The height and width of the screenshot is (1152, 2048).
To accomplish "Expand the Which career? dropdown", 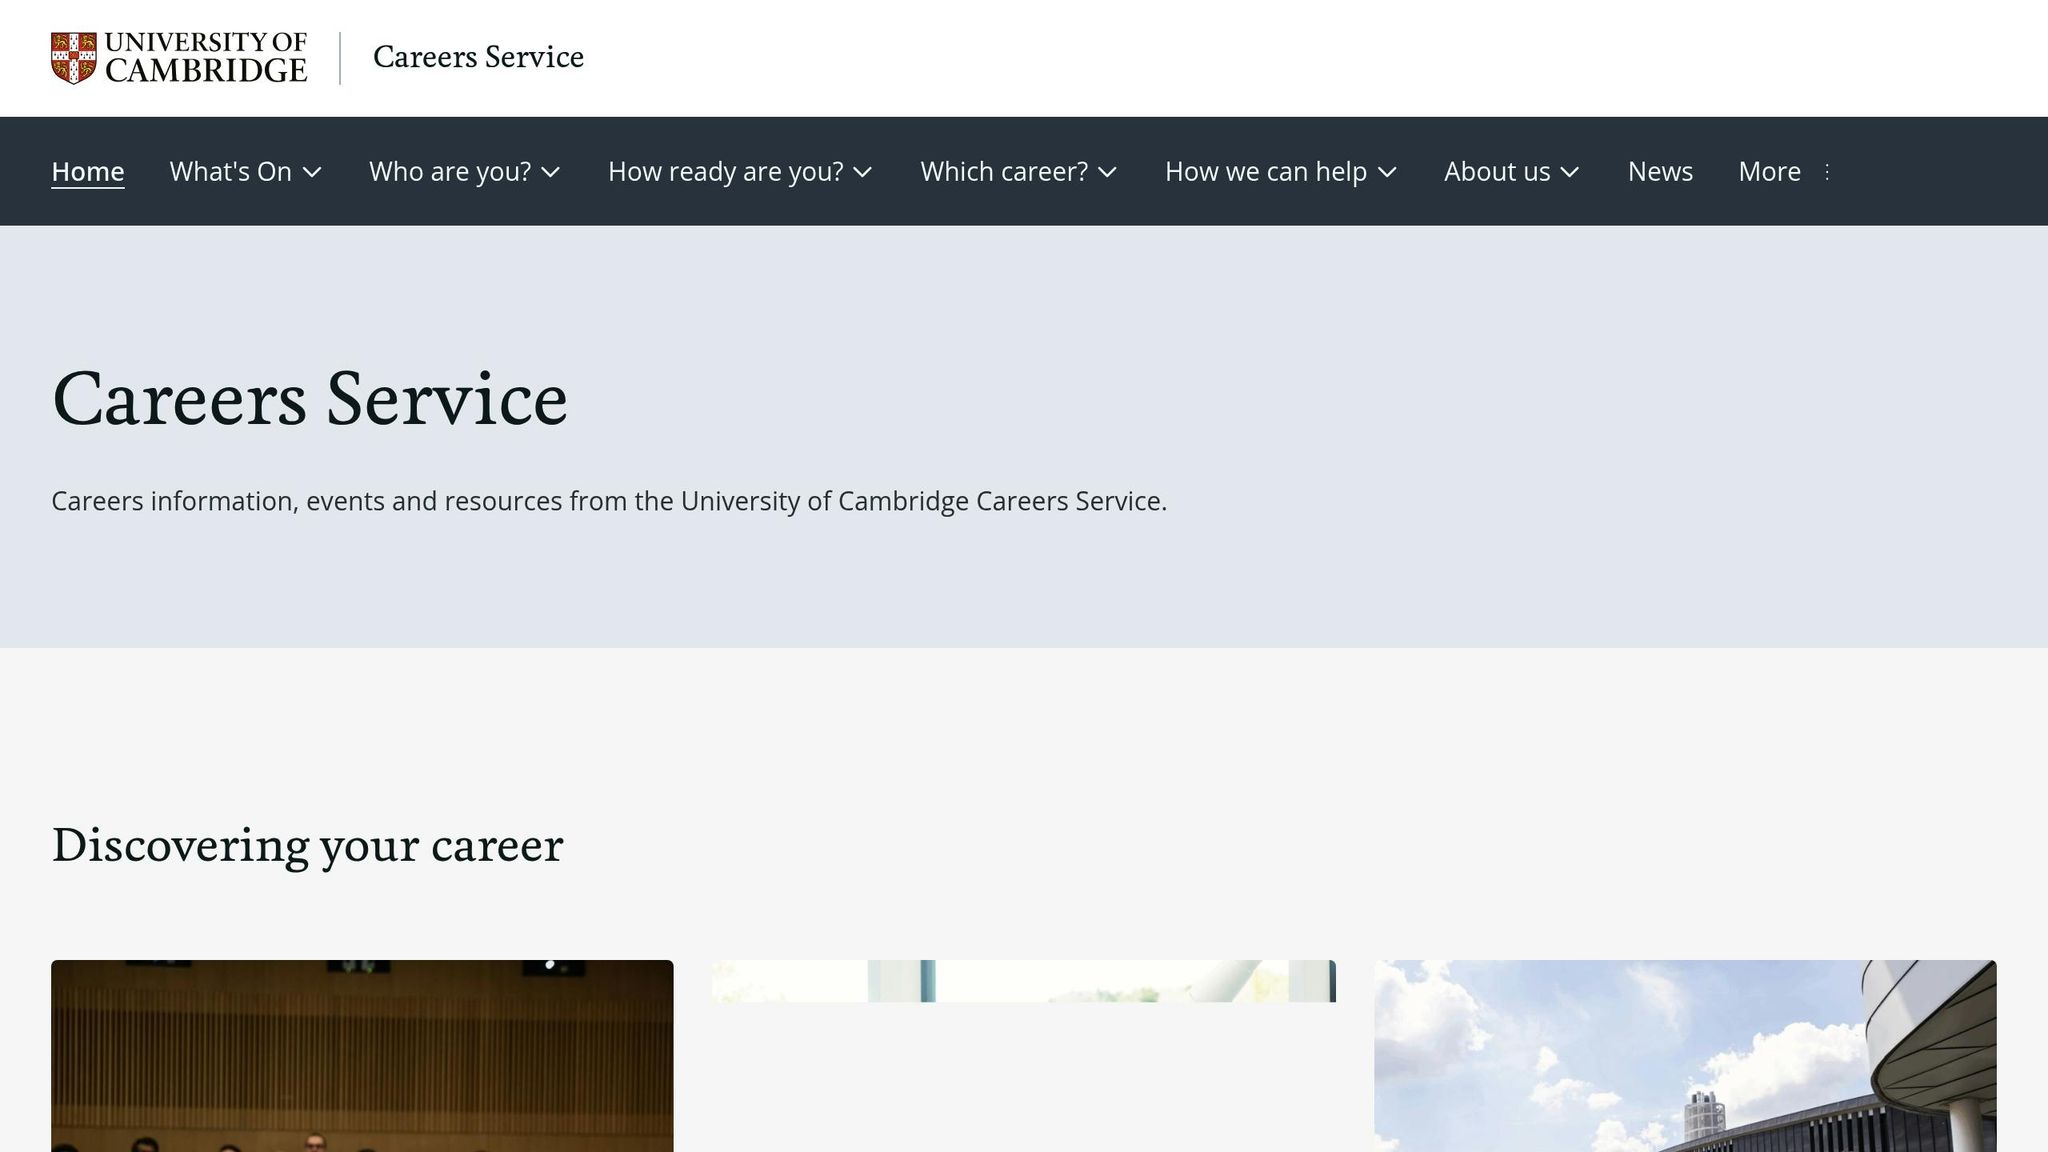I will click(x=1108, y=173).
